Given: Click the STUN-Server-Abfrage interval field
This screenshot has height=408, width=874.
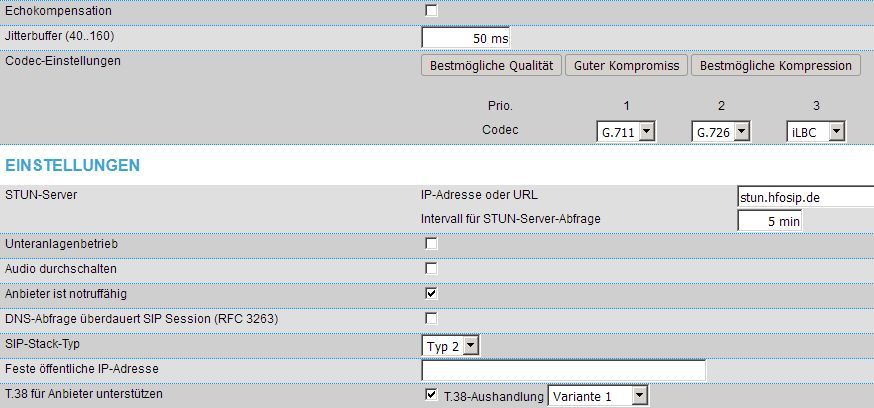Looking at the screenshot, I should pyautogui.click(x=769, y=221).
